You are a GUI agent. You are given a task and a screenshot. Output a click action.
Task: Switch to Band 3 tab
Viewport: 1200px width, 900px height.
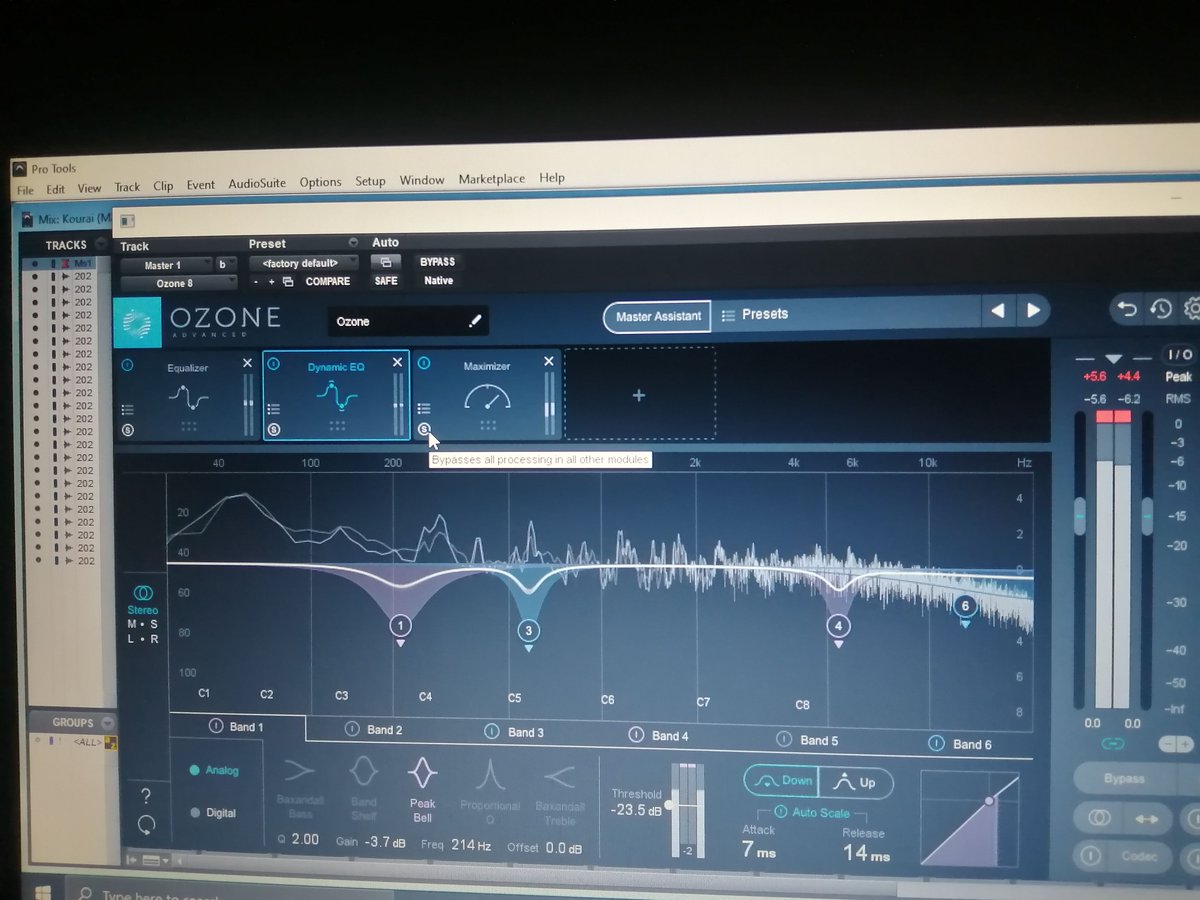515,733
